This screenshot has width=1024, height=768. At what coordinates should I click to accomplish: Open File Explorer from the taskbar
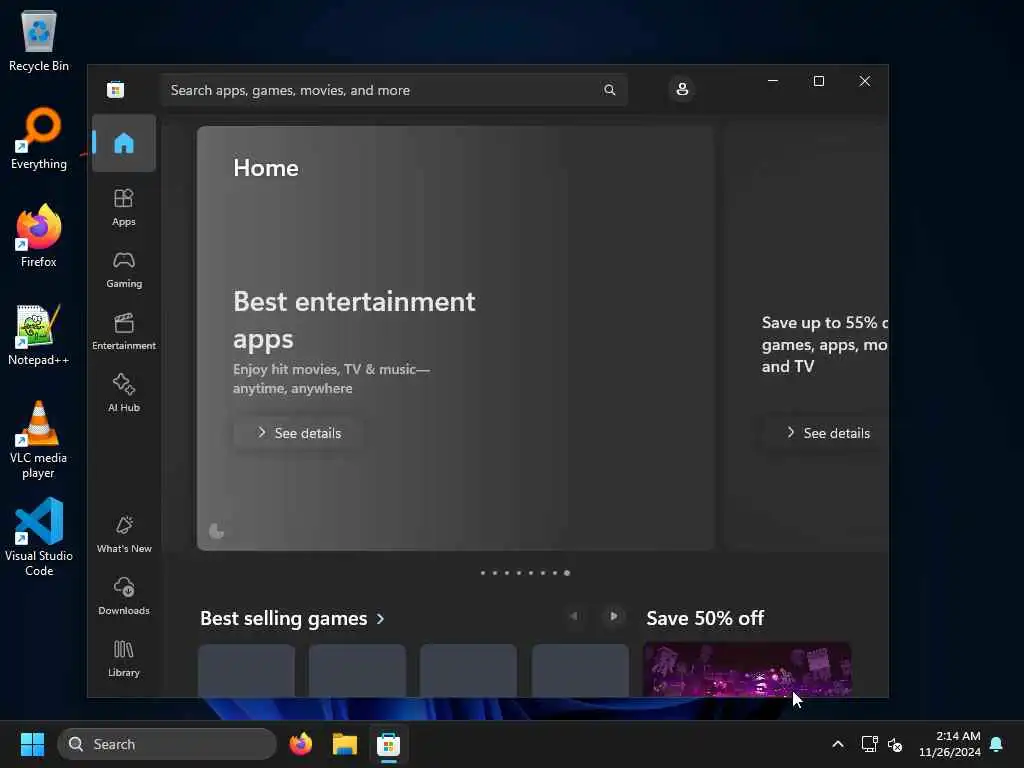[345, 744]
